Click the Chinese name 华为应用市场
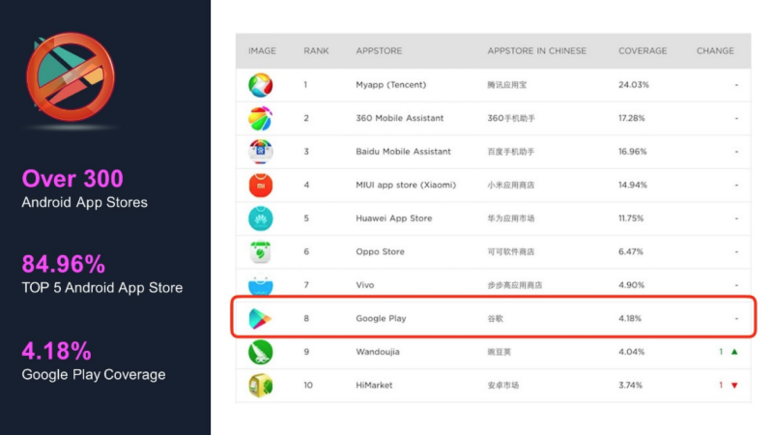 [x=511, y=218]
